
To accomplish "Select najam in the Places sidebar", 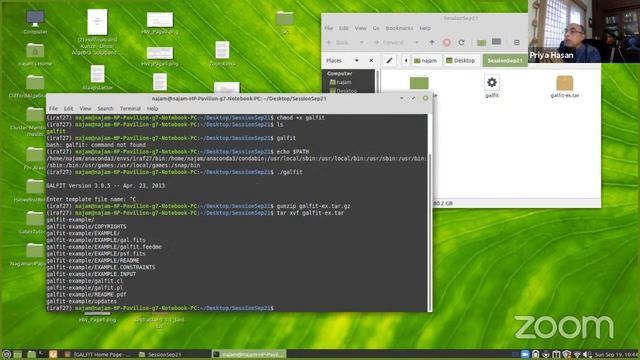I will [341, 82].
